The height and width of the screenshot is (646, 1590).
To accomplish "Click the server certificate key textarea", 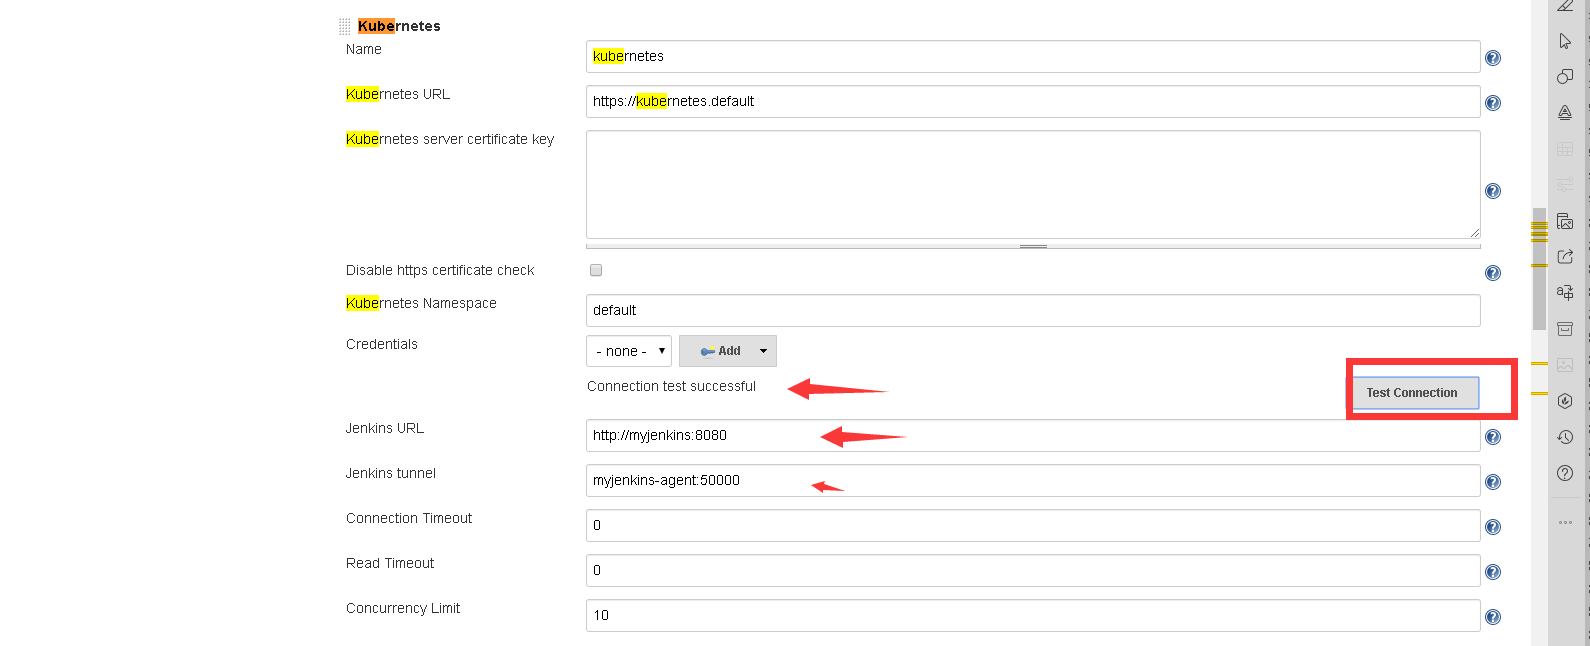I will pos(1033,184).
